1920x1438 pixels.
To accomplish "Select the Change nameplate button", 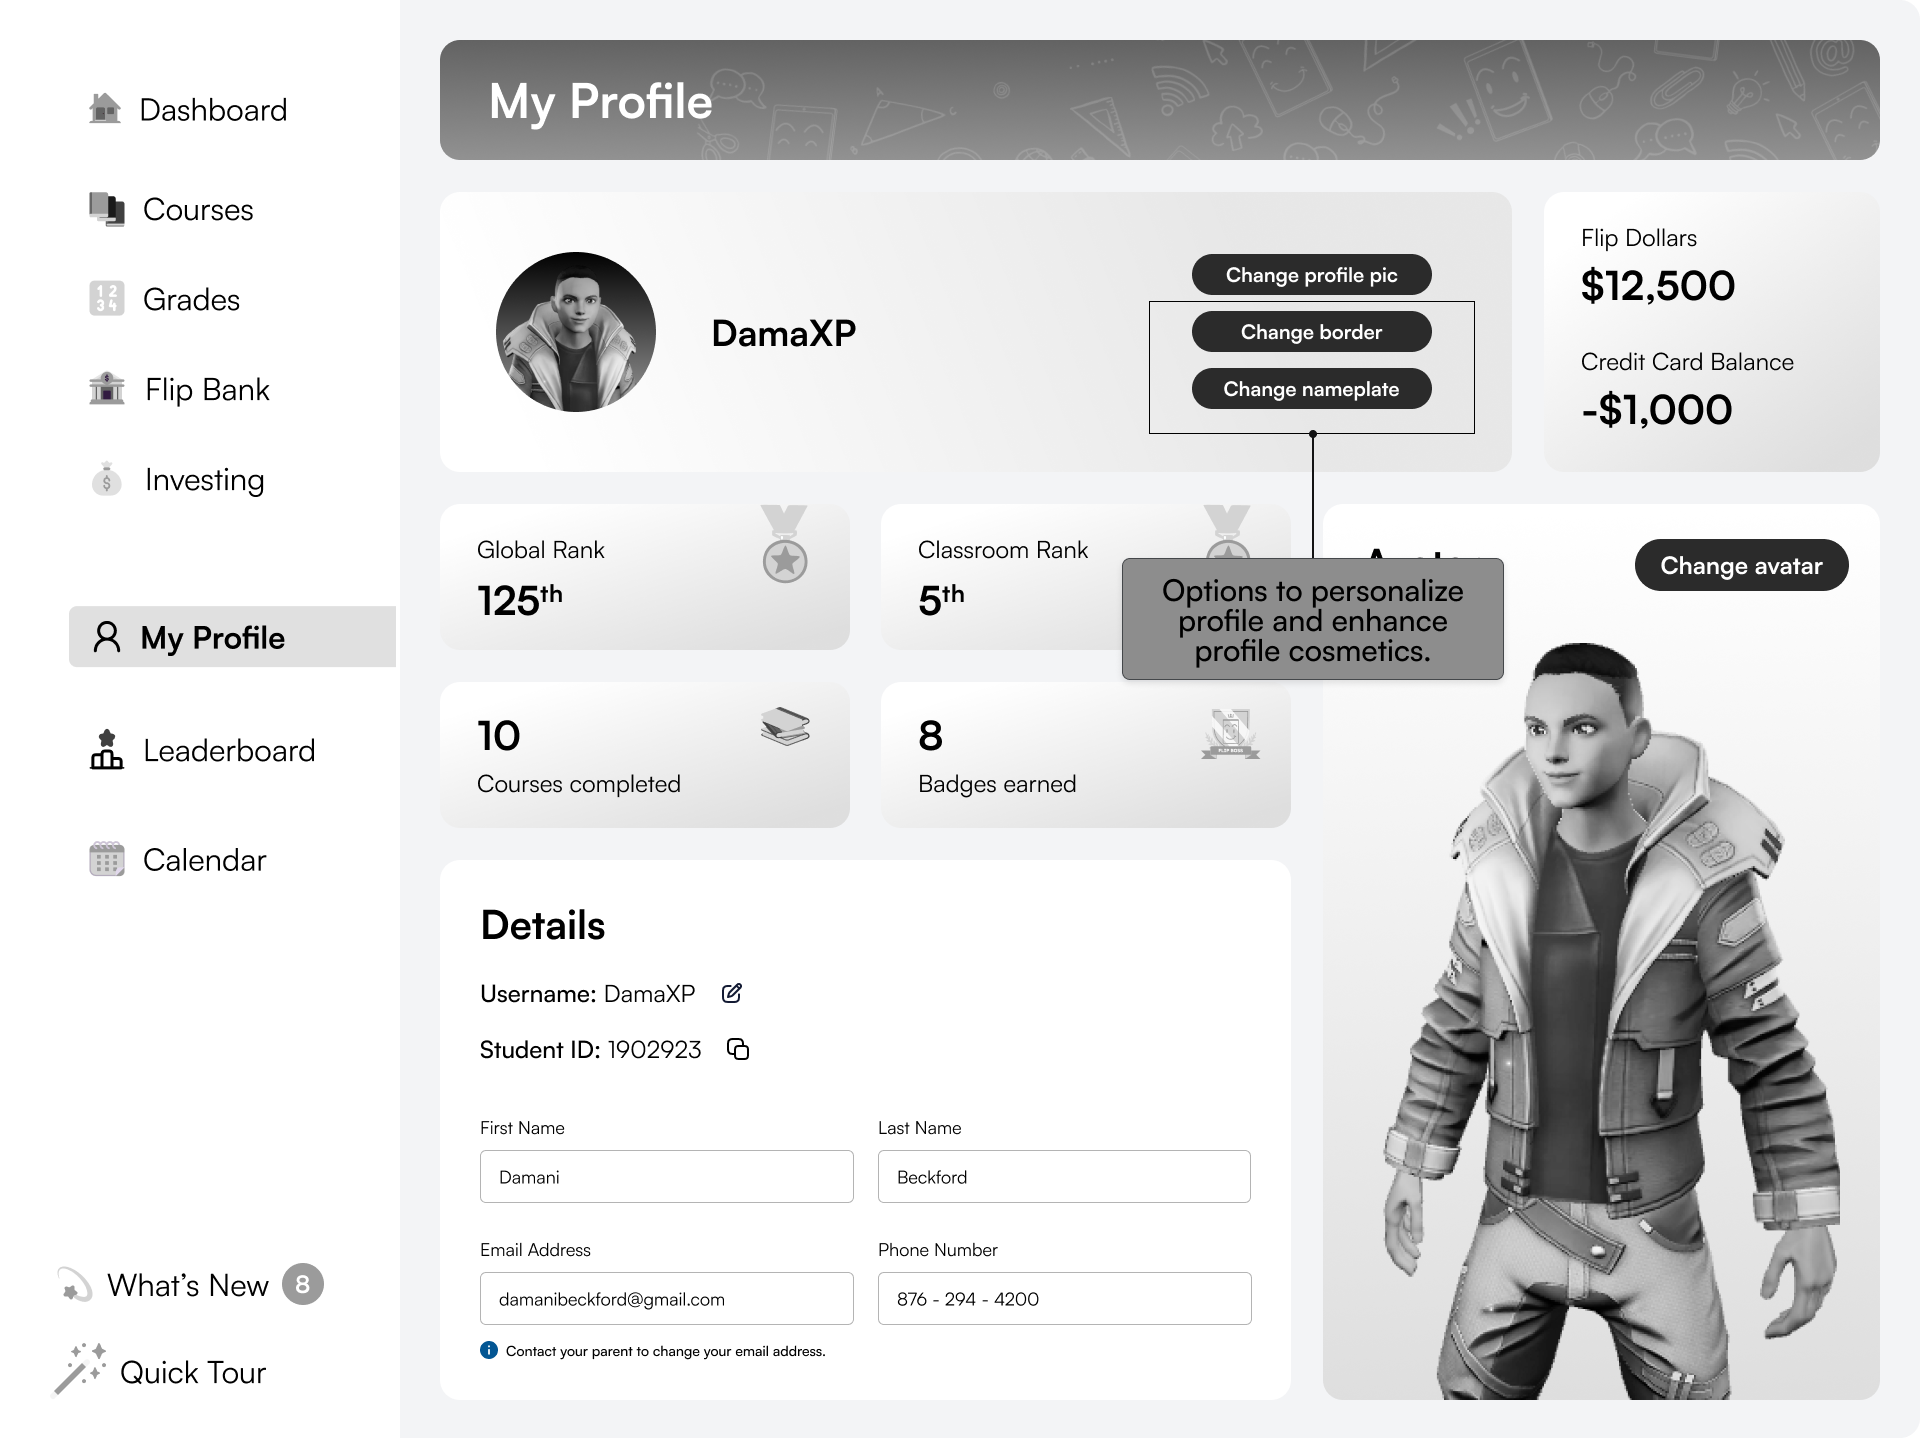I will pos(1311,389).
